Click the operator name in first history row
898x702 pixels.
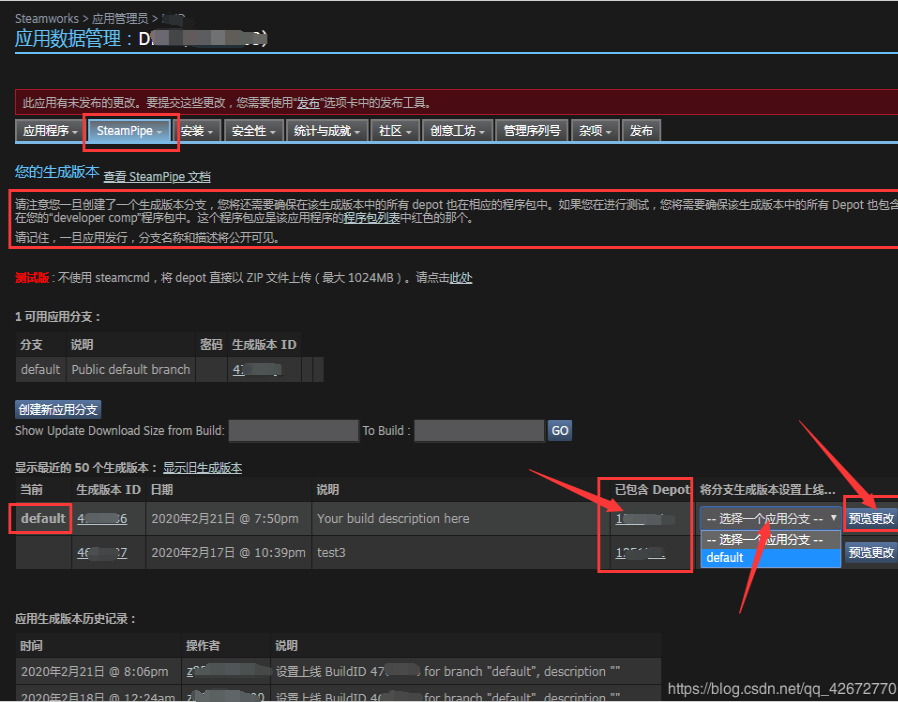227,672
